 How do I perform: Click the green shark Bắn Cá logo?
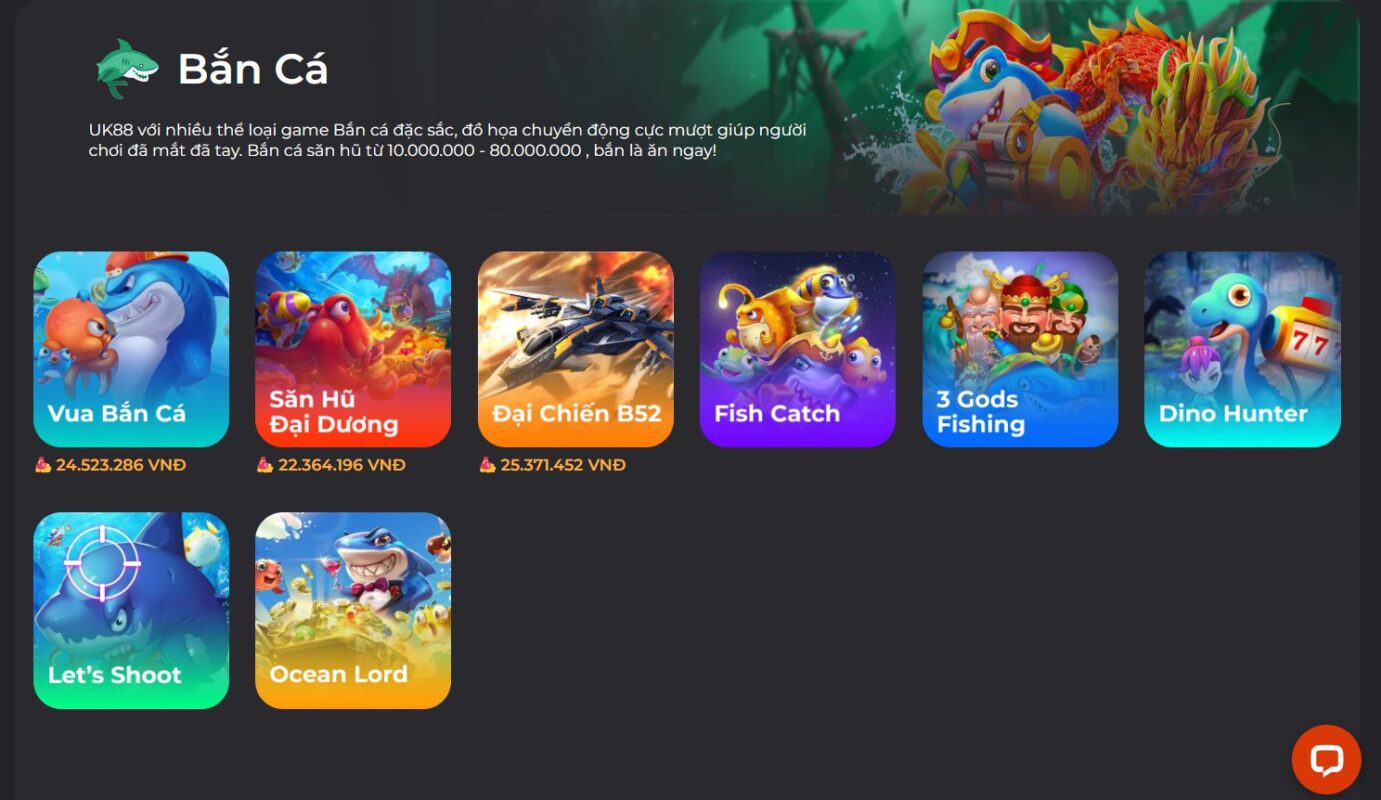(x=128, y=69)
